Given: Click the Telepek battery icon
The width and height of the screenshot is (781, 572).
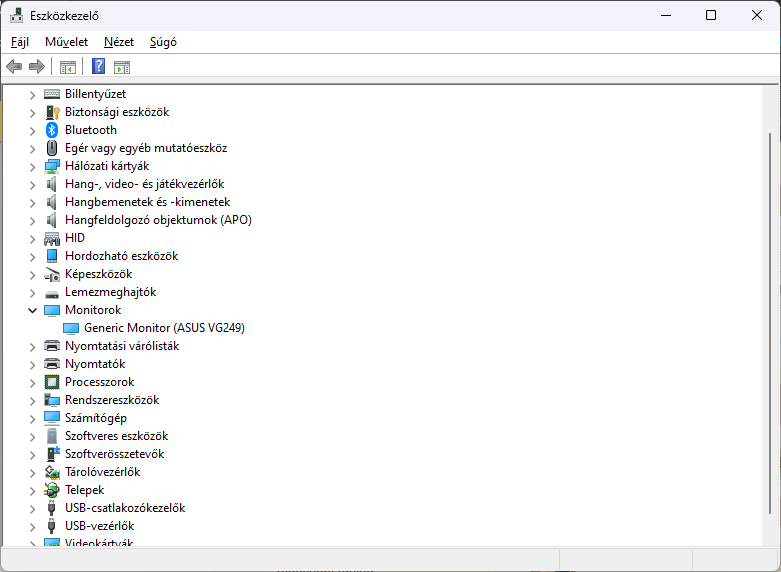Looking at the screenshot, I should pyautogui.click(x=52, y=490).
